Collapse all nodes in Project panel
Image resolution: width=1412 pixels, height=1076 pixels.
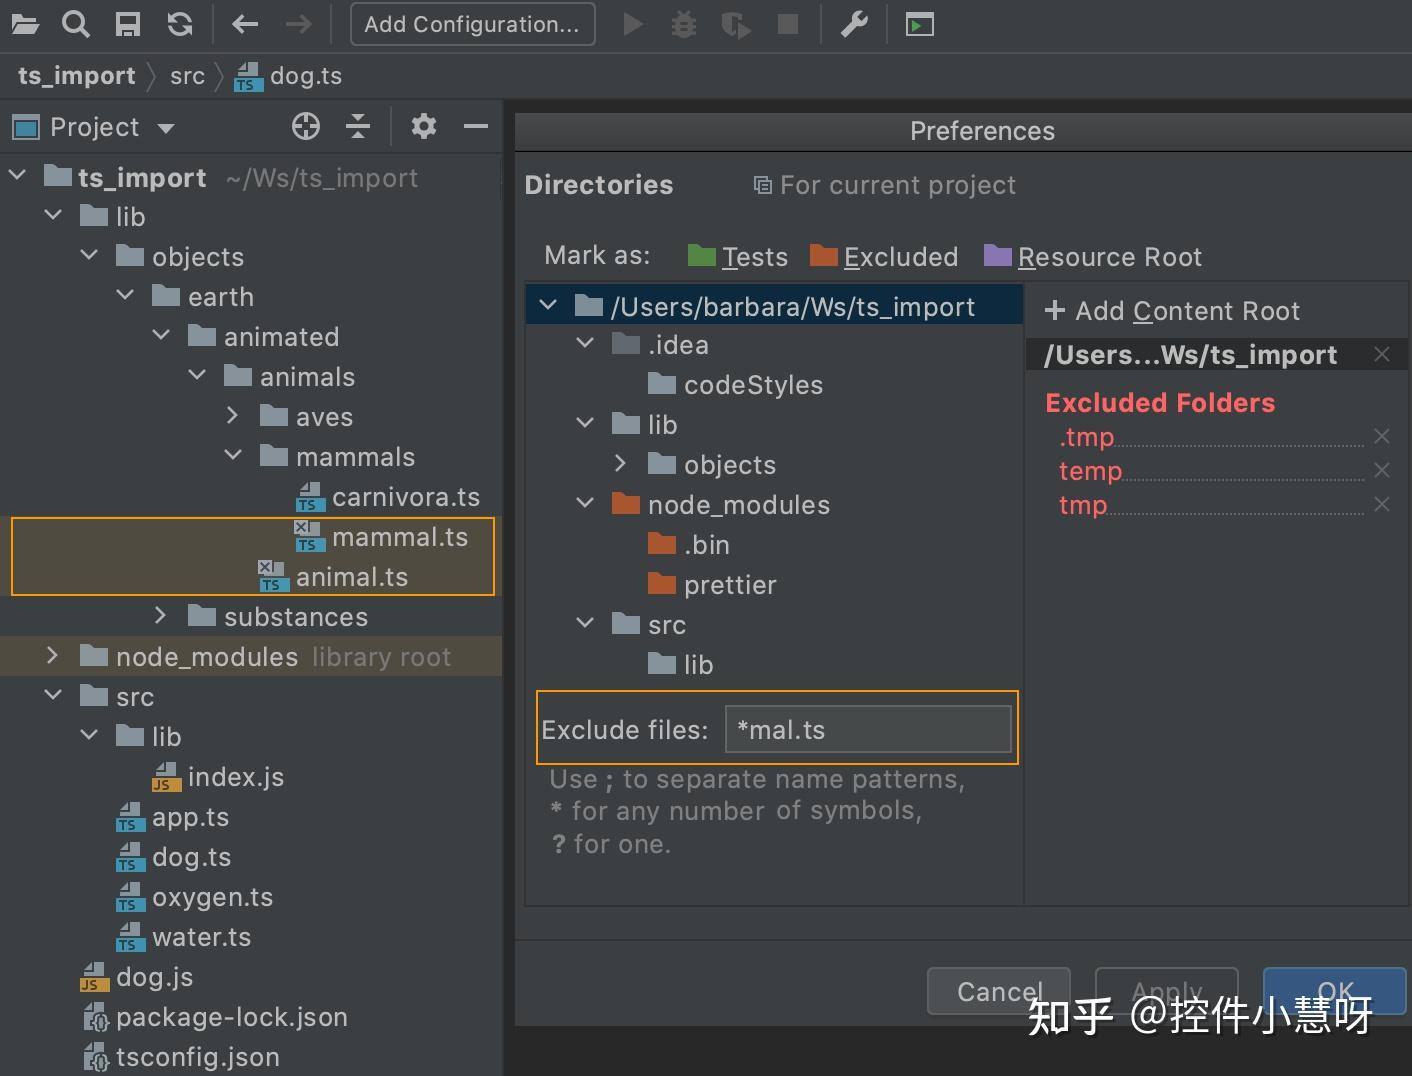point(358,126)
